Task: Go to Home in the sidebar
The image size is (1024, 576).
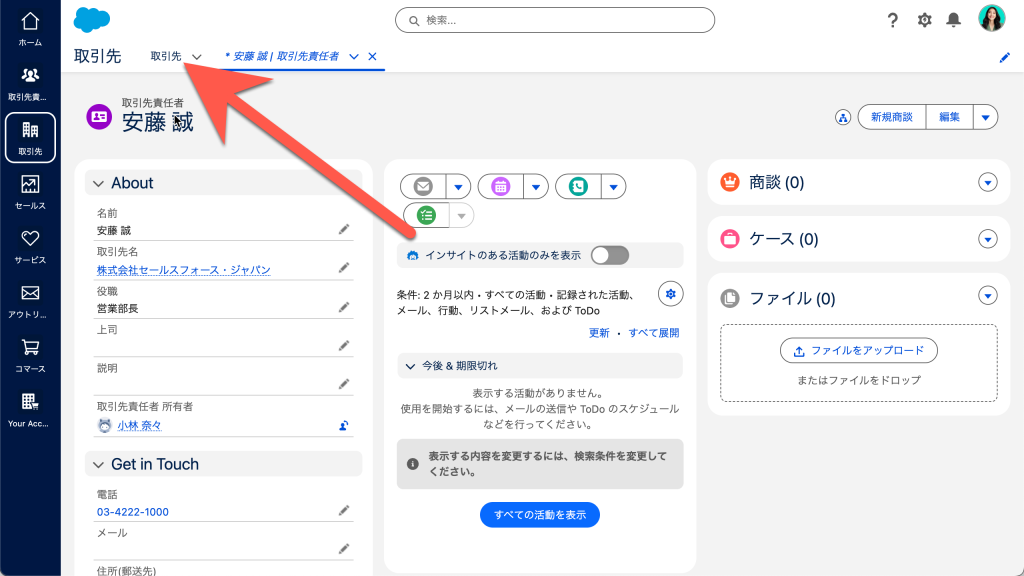Action: click(x=30, y=29)
